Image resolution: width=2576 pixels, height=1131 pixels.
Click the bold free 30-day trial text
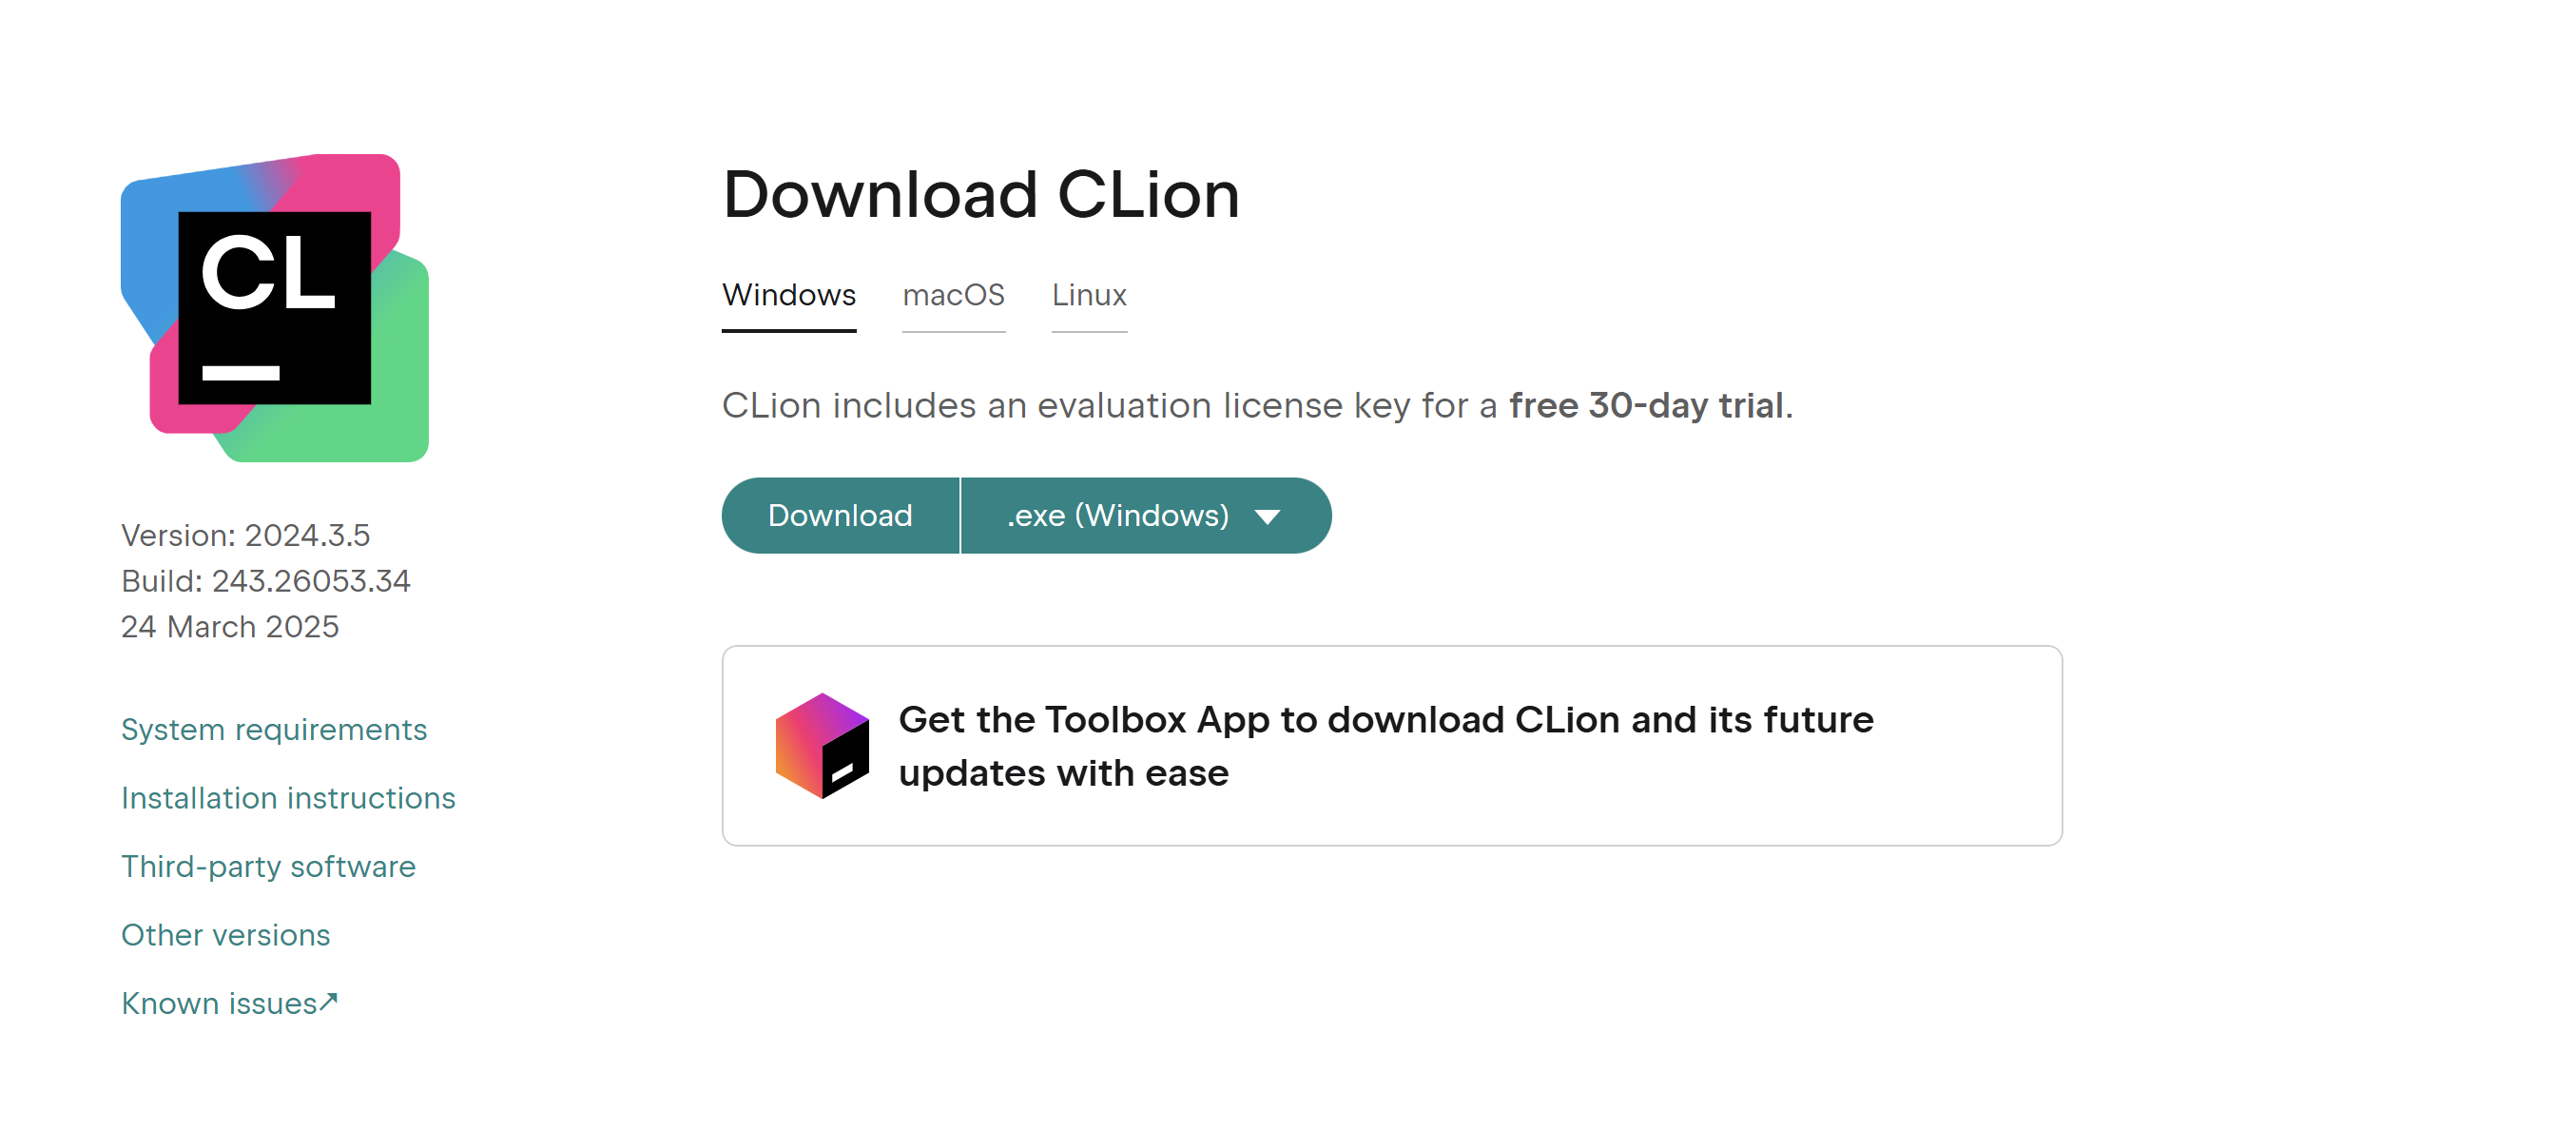tap(1646, 405)
